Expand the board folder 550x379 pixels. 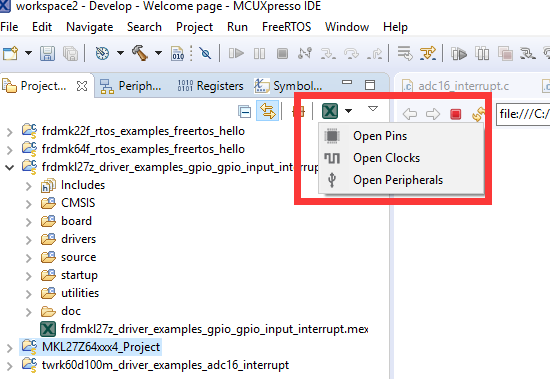coord(29,222)
